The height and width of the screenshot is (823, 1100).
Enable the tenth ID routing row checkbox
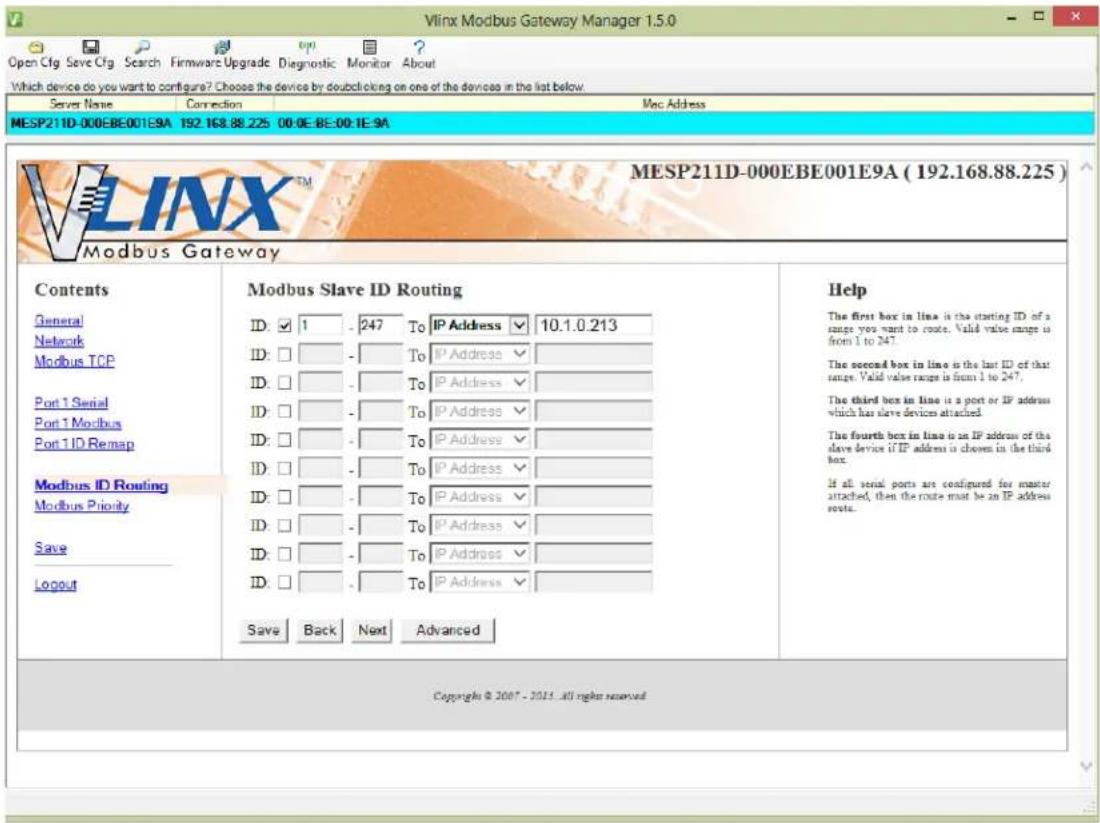click(x=284, y=582)
